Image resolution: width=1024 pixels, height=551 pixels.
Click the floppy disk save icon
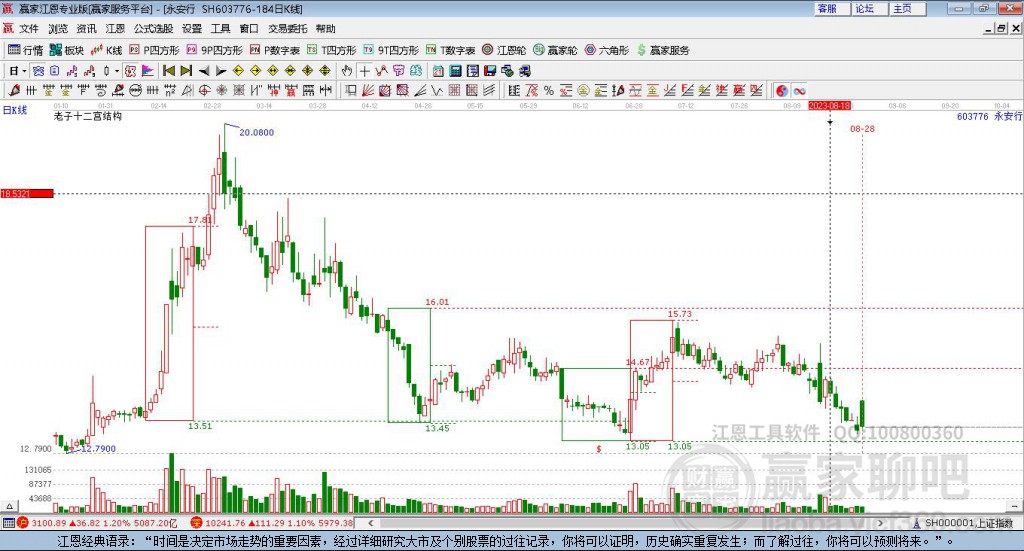(490, 71)
